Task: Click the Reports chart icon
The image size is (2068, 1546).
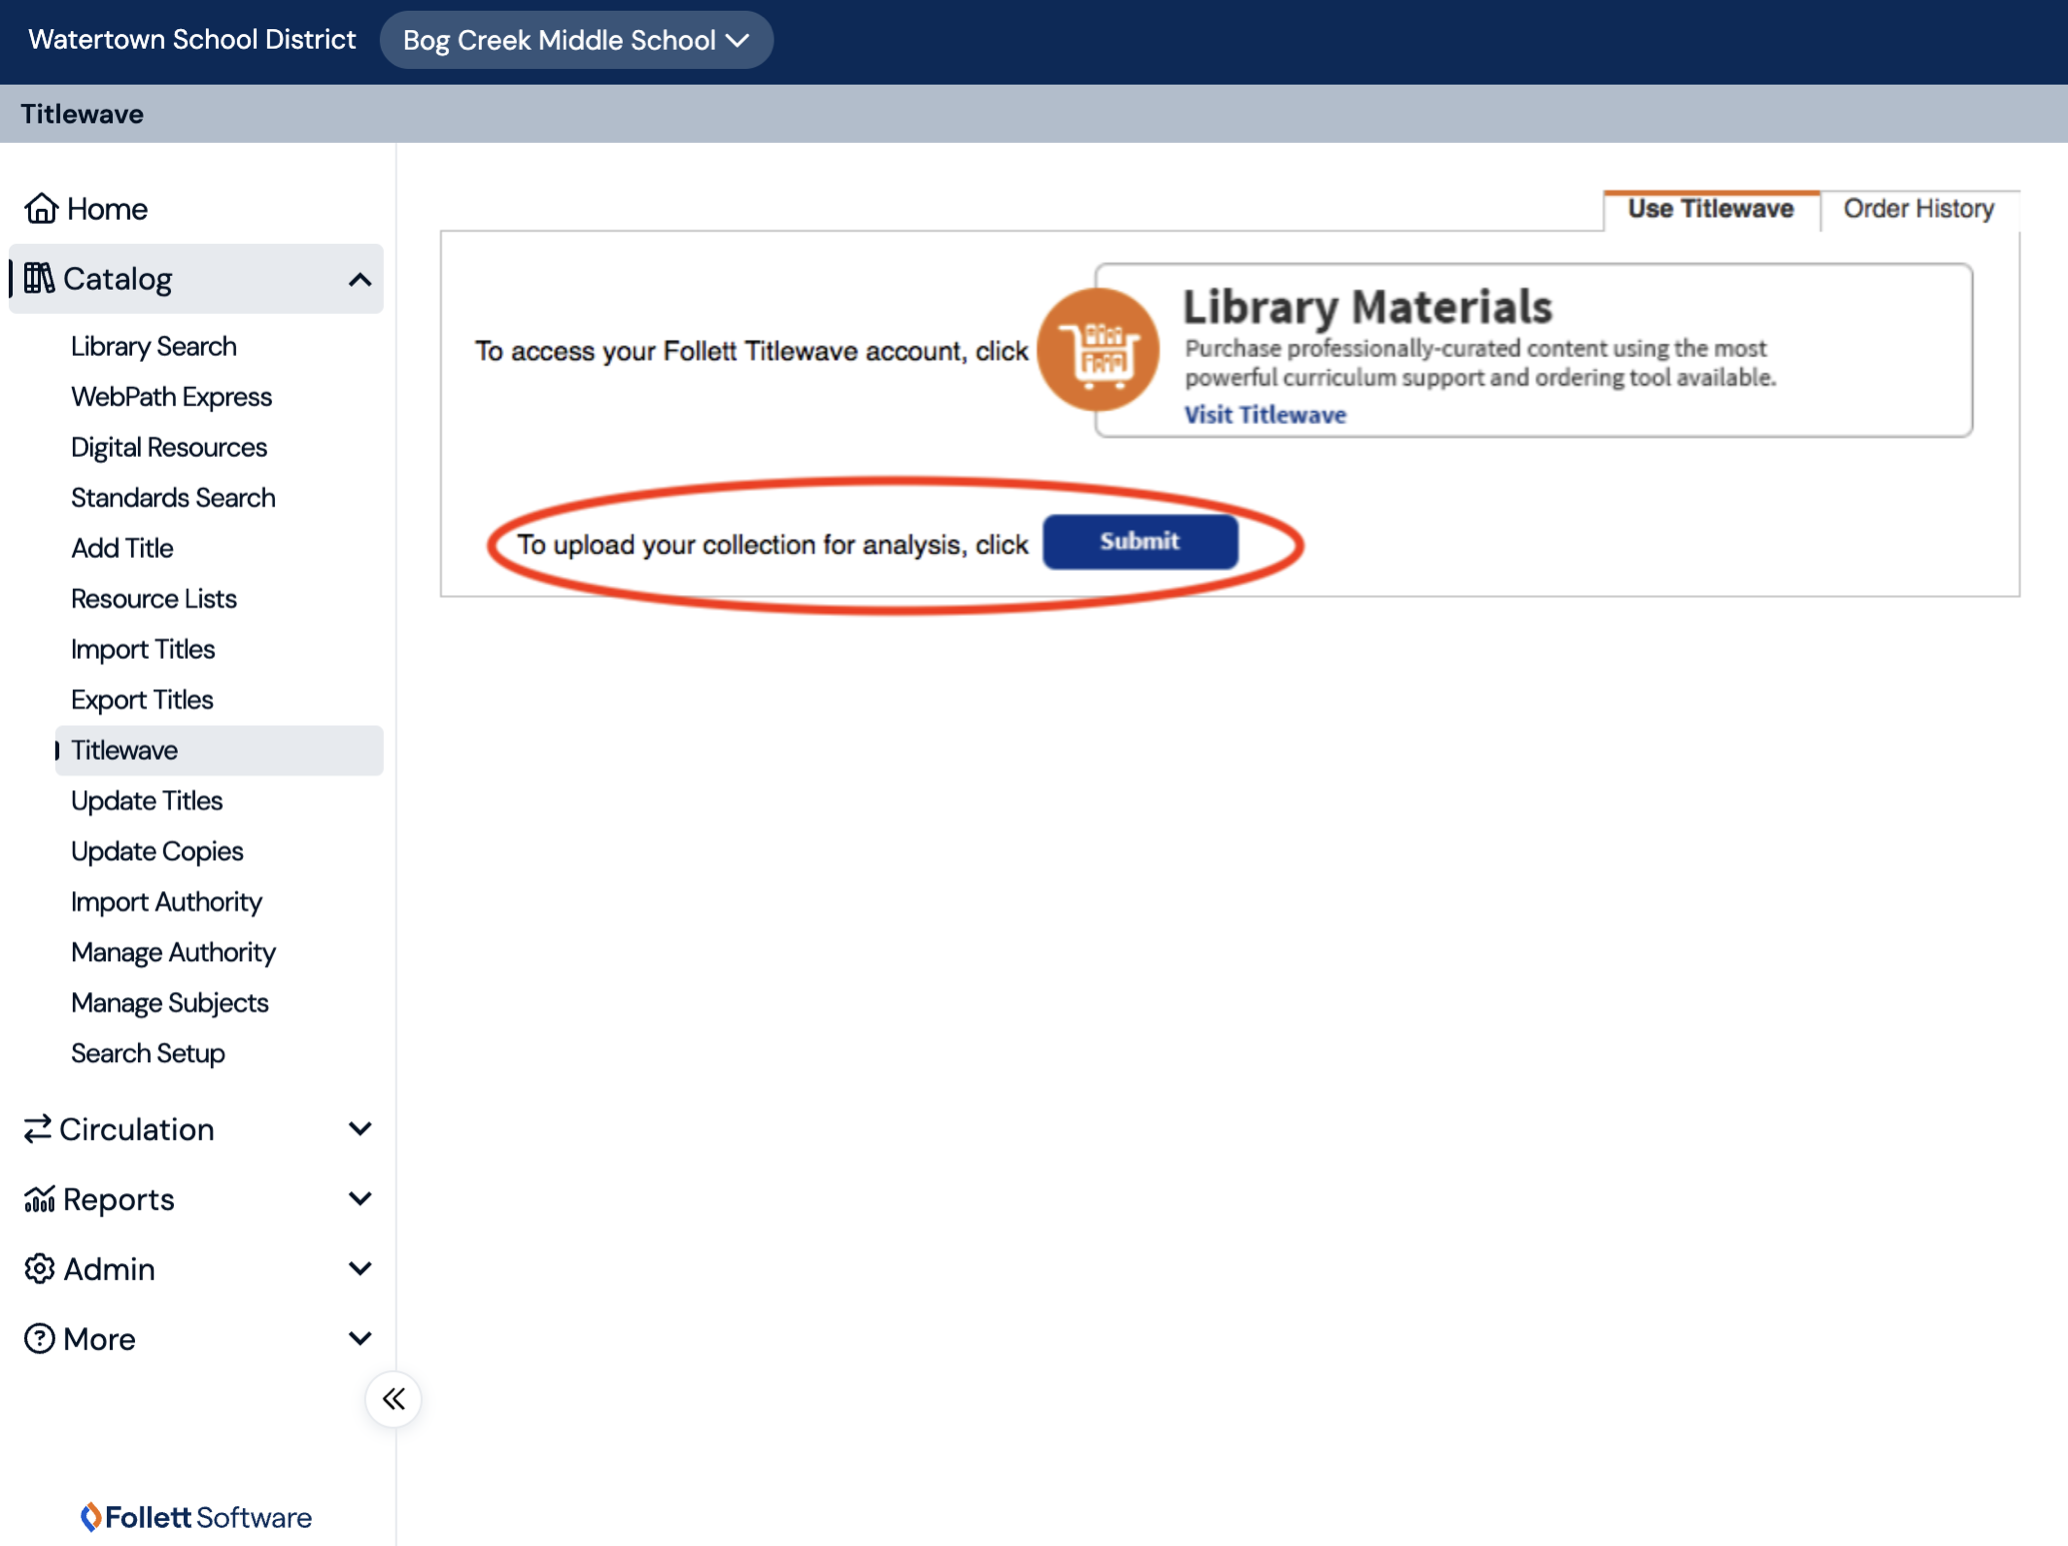Action: 39,1199
